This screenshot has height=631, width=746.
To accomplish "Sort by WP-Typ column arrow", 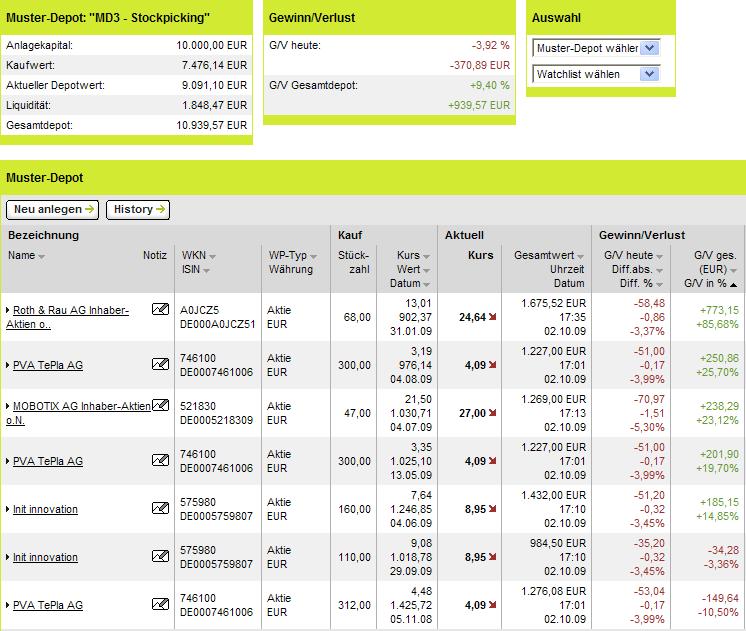I will pos(314,257).
